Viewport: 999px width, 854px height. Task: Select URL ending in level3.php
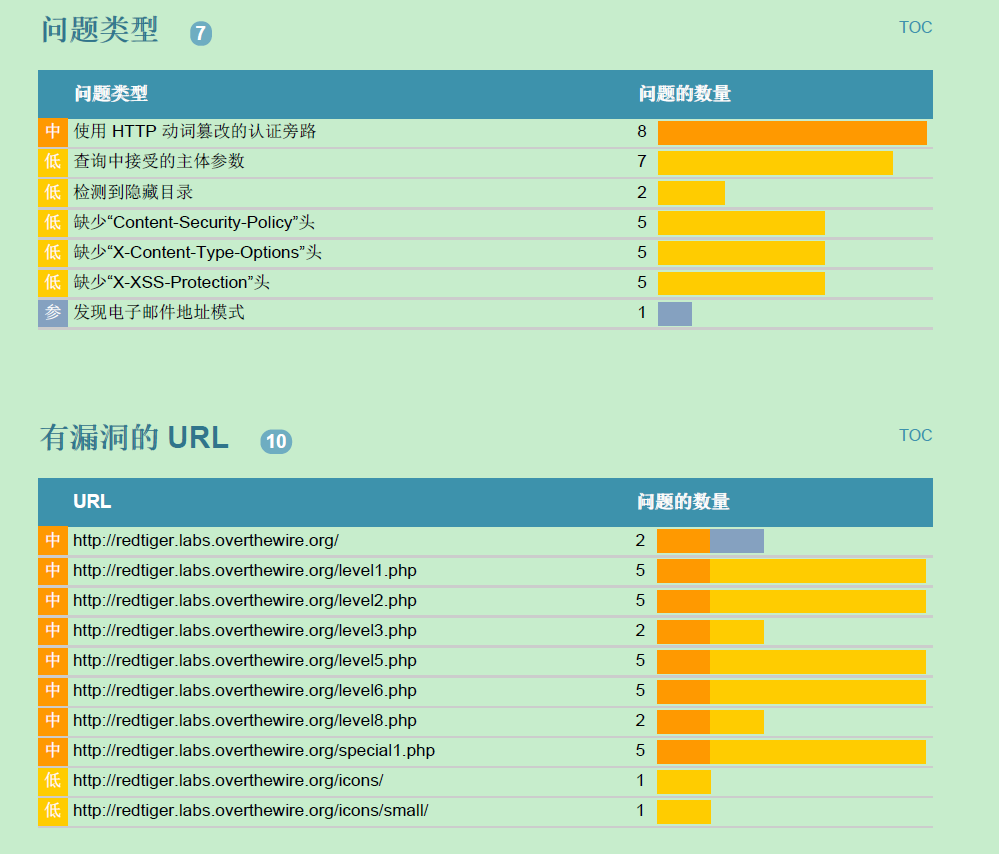[x=245, y=630]
